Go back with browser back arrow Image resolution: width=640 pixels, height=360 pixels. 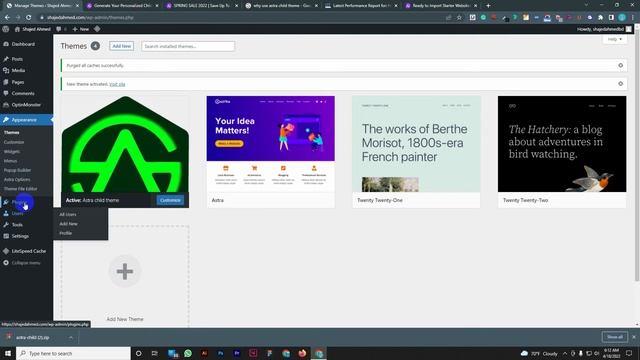click(7, 18)
